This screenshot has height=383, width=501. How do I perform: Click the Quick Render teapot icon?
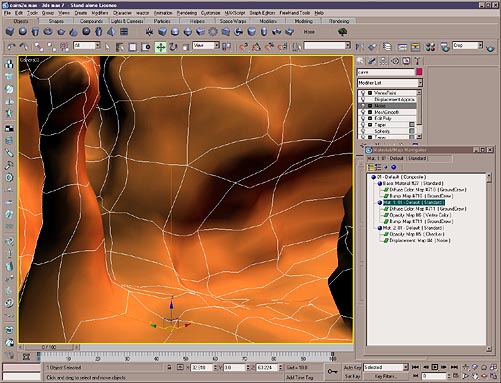490,48
